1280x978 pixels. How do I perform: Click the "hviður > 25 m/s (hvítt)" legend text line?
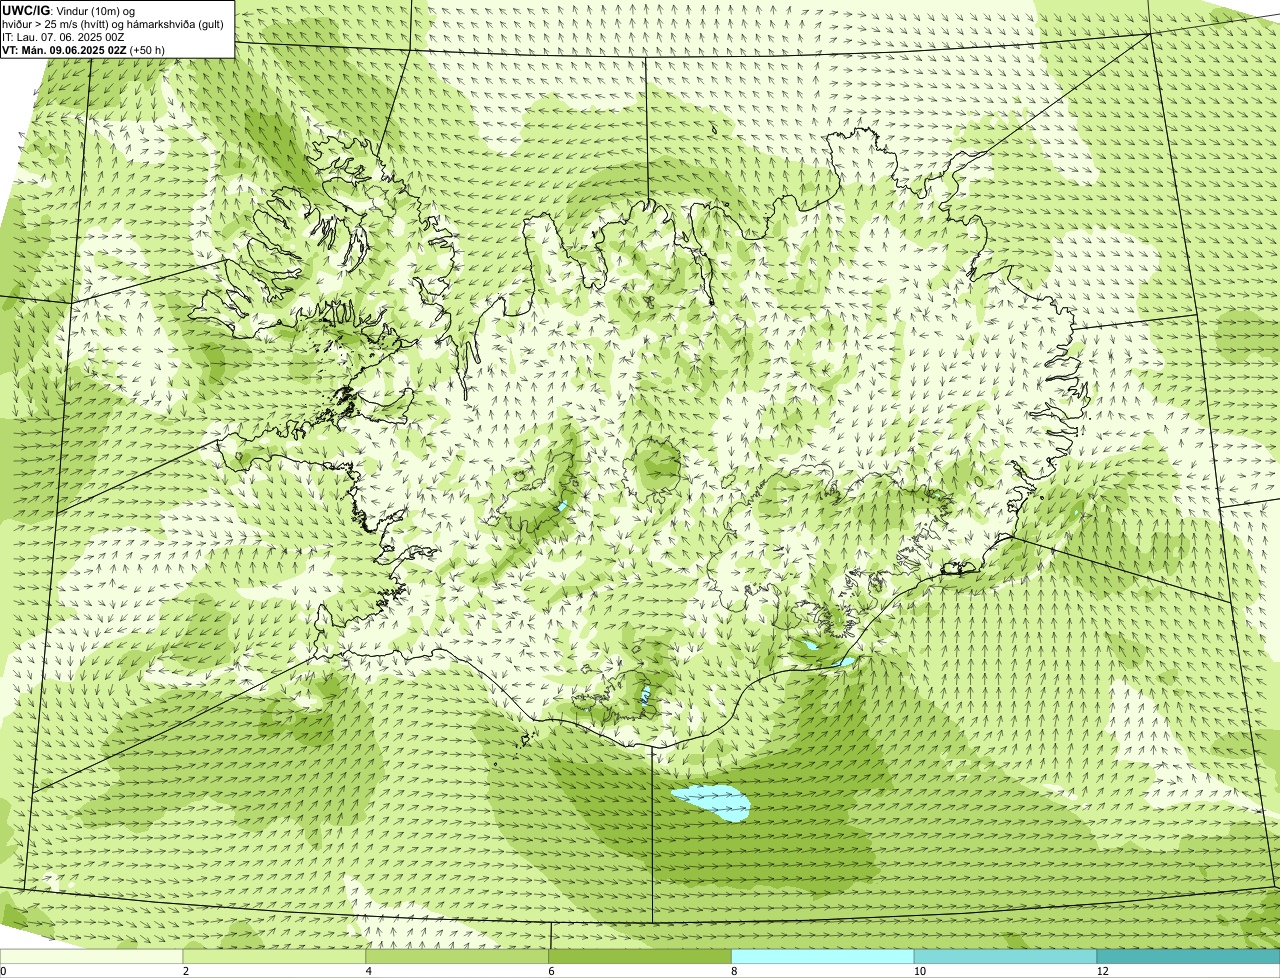pos(113,24)
